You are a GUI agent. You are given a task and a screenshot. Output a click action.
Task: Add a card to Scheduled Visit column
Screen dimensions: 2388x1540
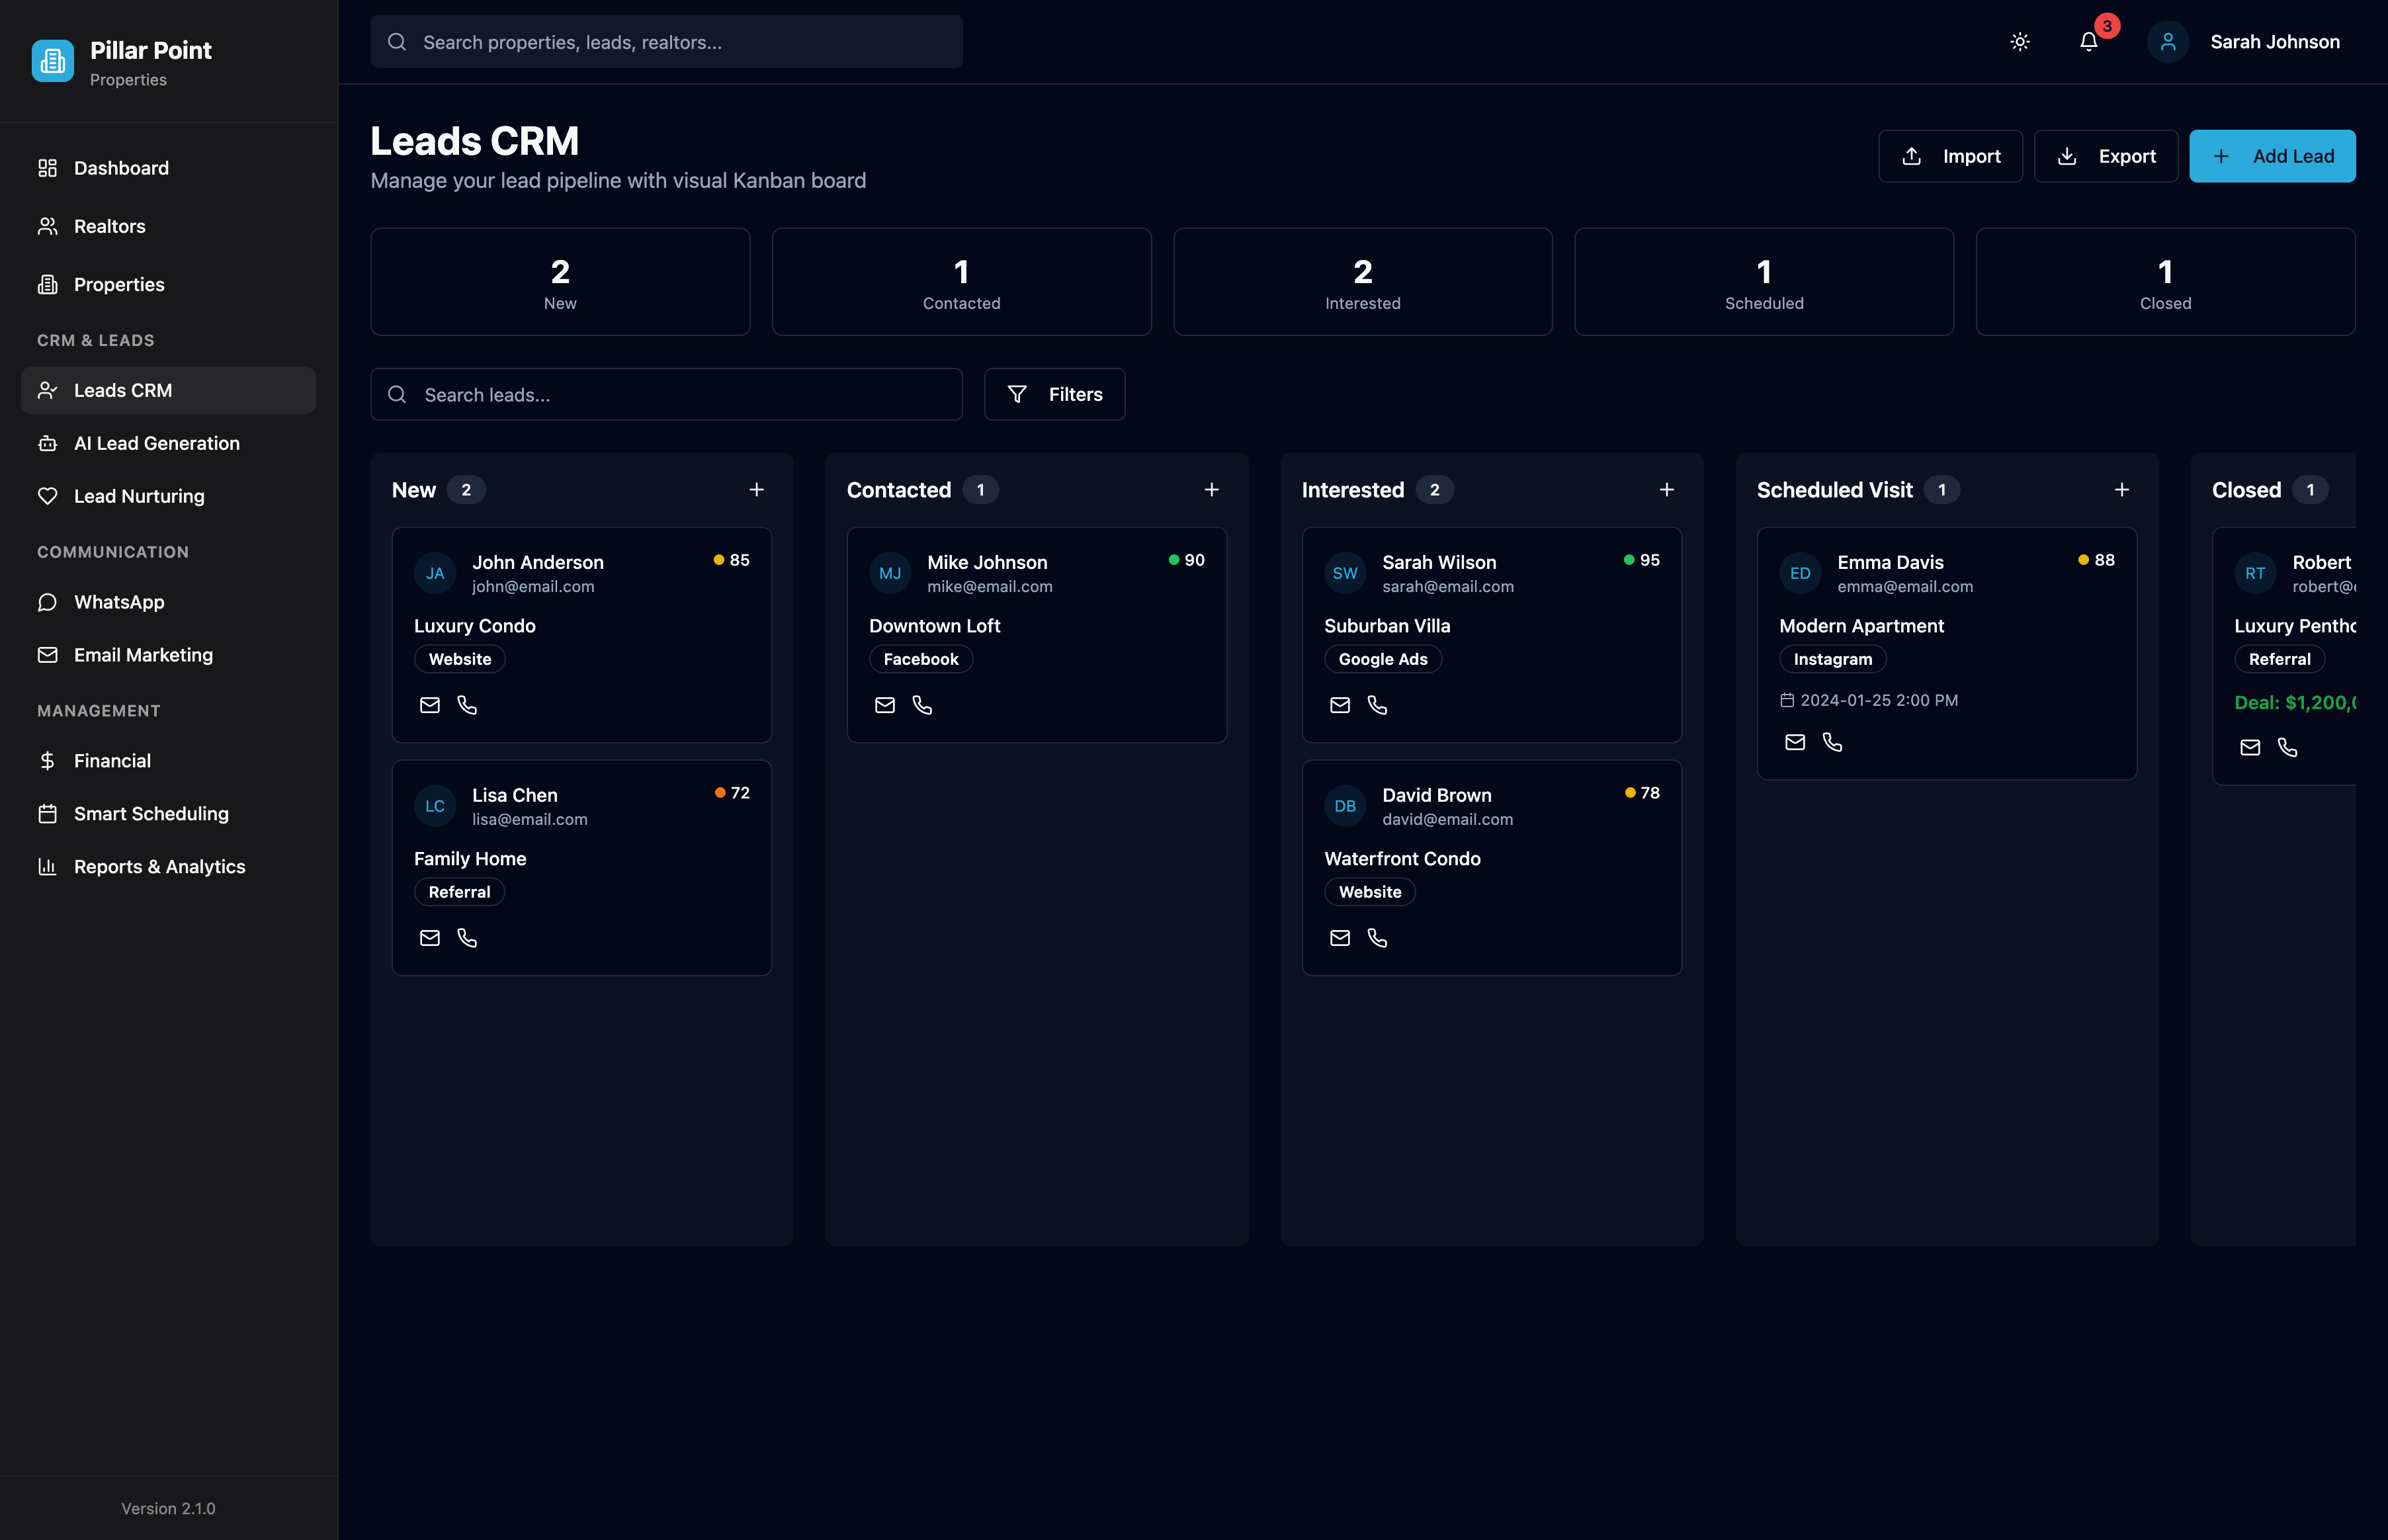[2121, 490]
